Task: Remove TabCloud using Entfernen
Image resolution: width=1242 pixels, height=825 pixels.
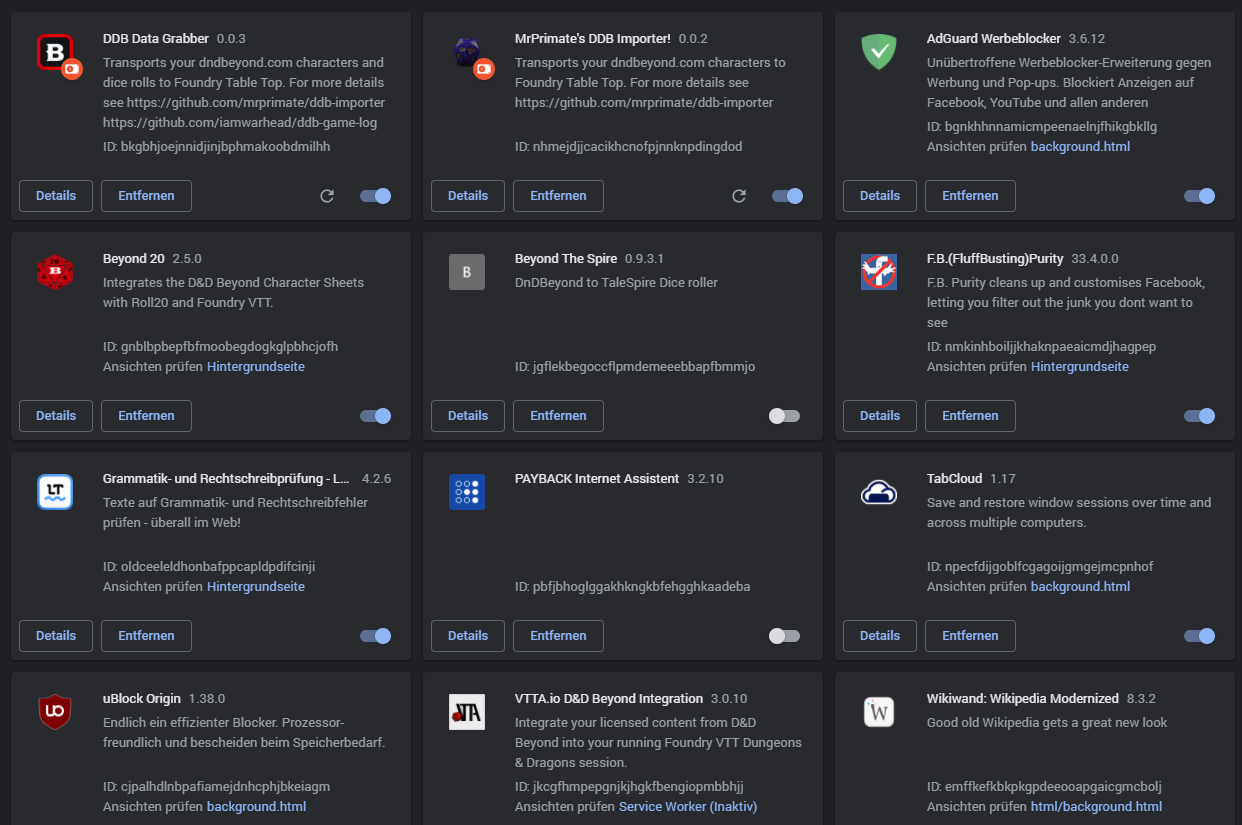Action: click(x=970, y=636)
